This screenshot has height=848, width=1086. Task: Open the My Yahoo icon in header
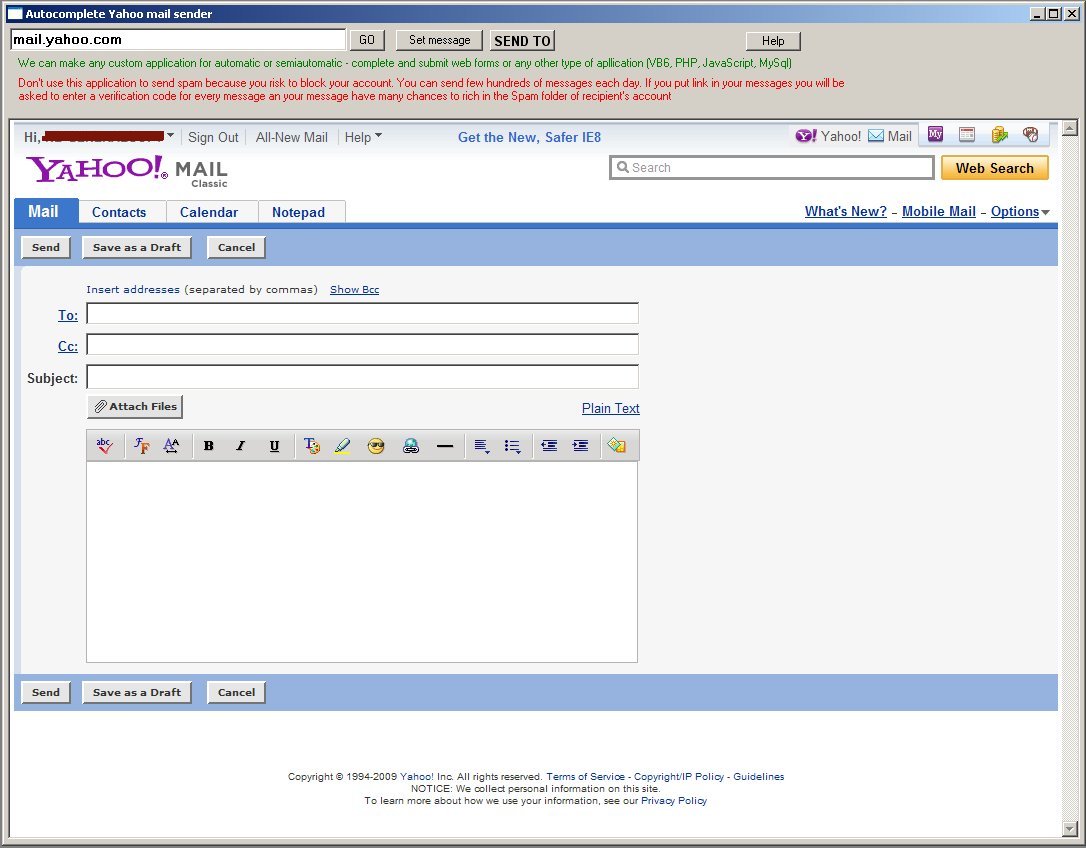[x=936, y=134]
